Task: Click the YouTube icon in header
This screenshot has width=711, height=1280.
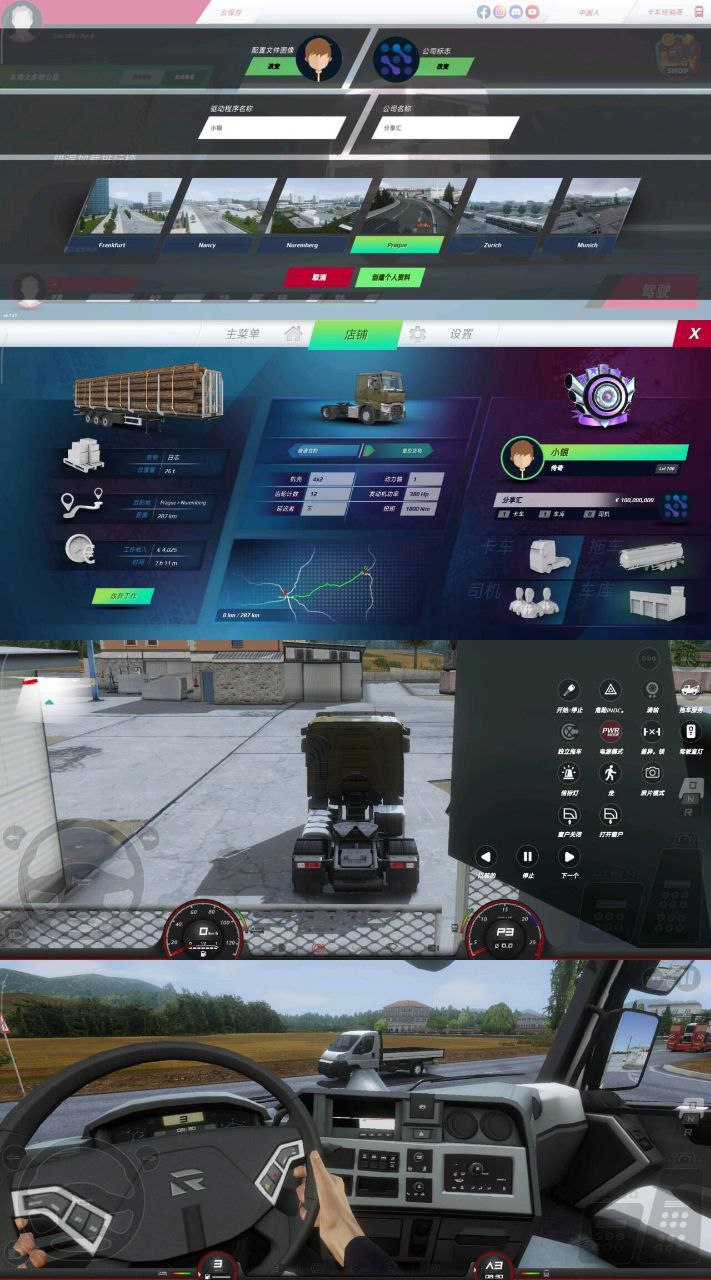Action: coord(532,12)
